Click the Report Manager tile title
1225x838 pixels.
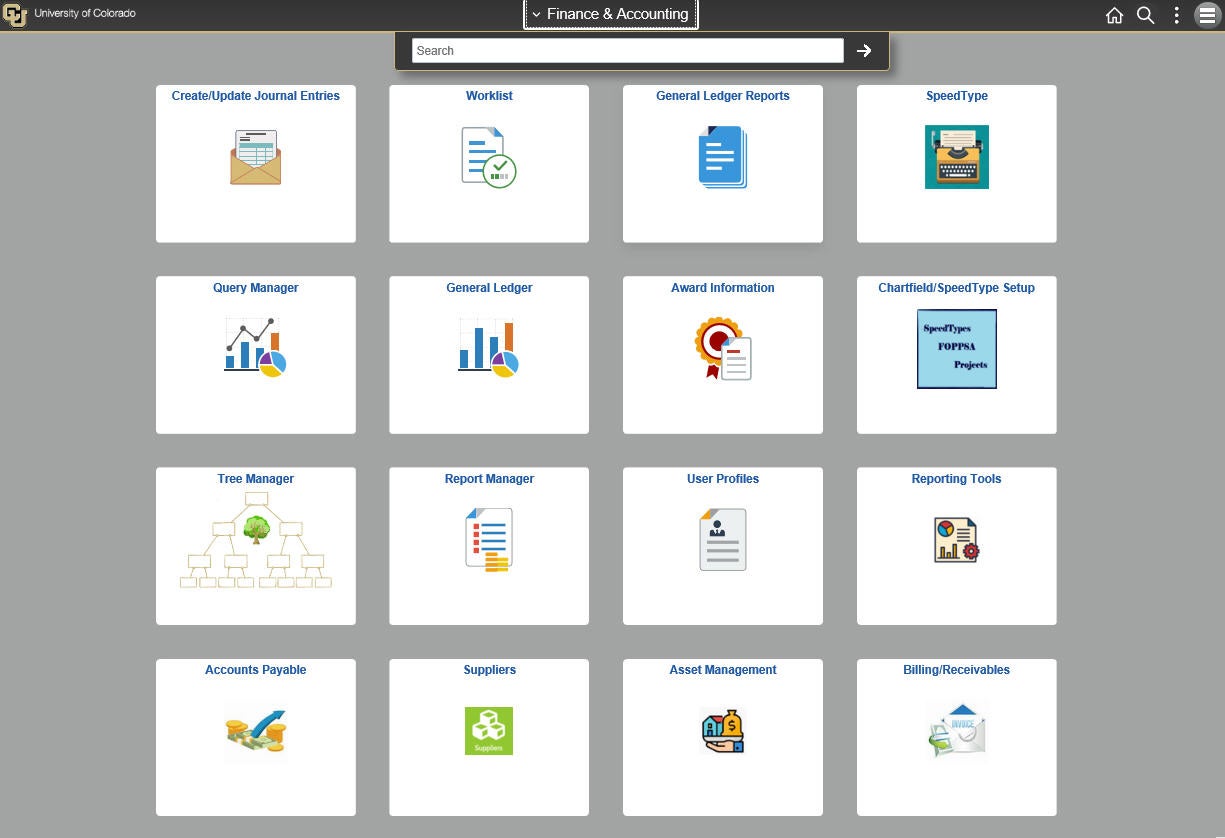click(489, 479)
